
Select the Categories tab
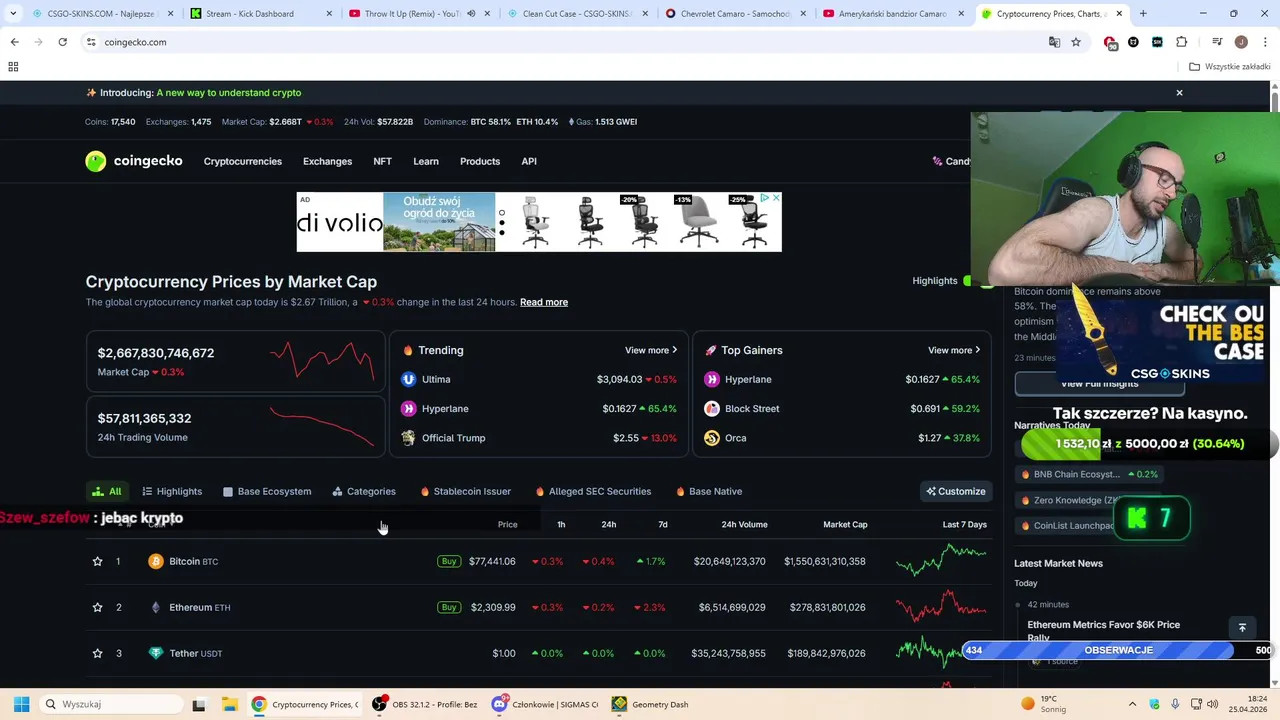364,491
